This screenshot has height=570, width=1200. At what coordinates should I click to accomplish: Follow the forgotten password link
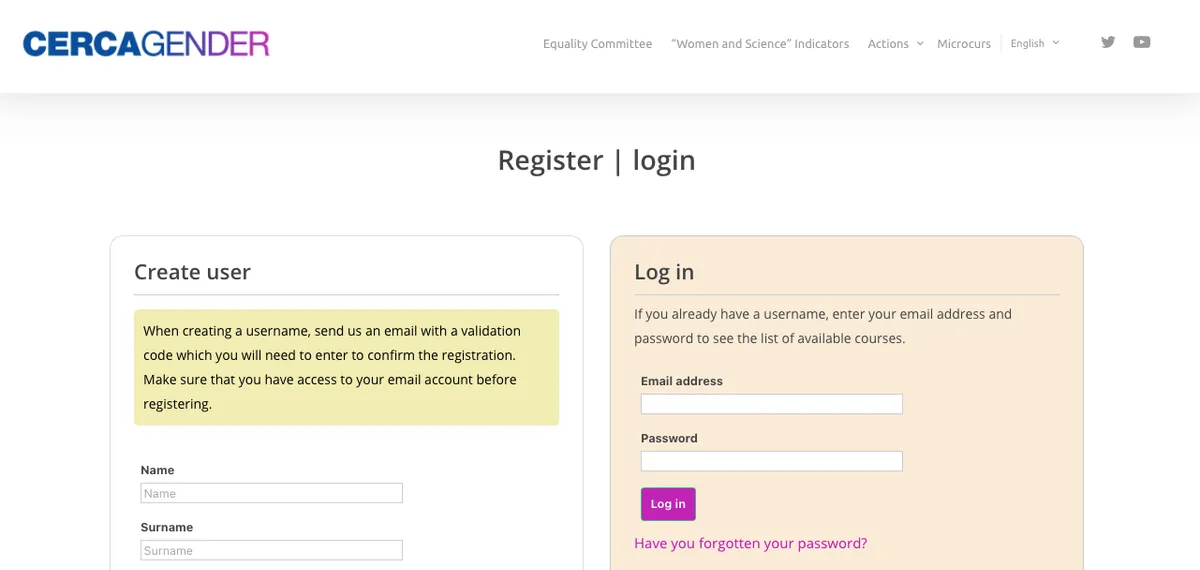[x=751, y=543]
